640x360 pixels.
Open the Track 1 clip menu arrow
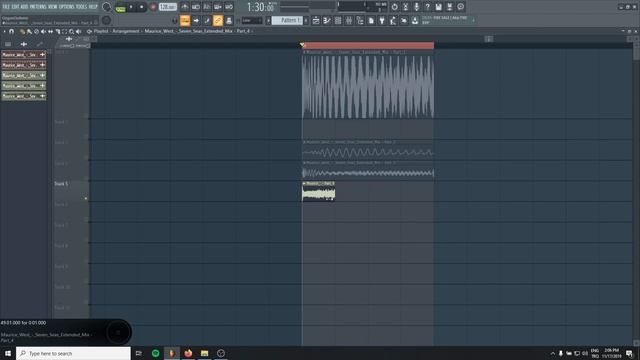click(x=304, y=52)
